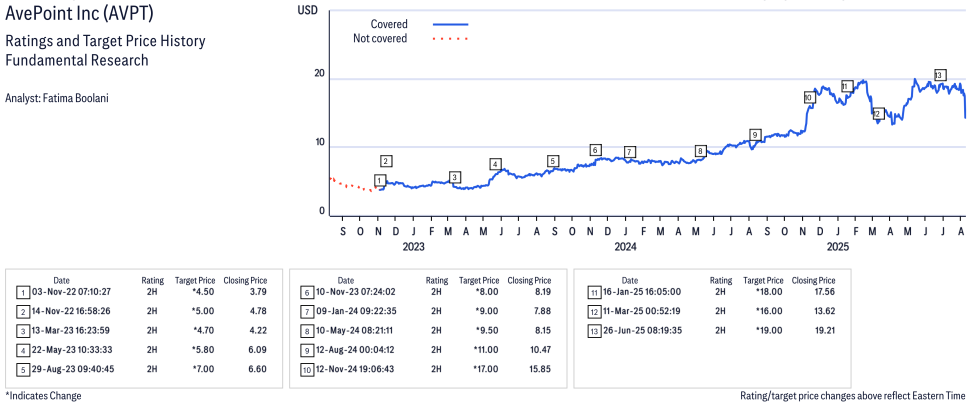The height and width of the screenshot is (402, 976).
Task: Click closing price '13.62'
Action: coord(824,311)
